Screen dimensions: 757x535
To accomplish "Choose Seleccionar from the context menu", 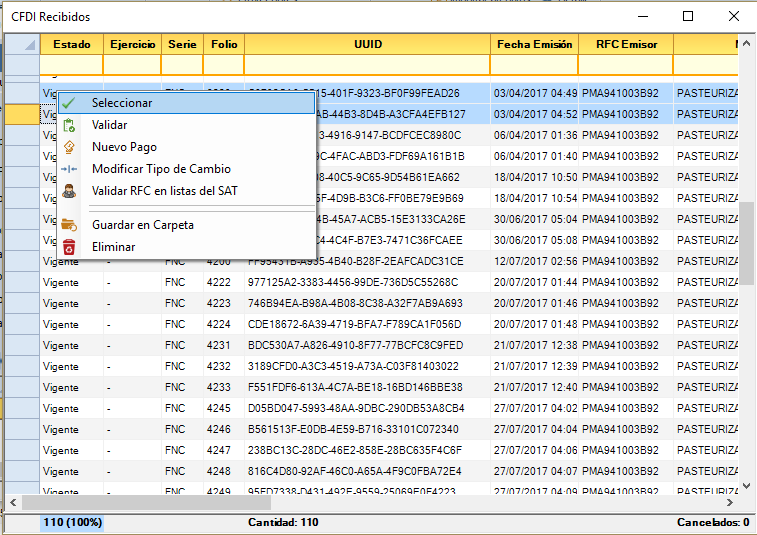I will point(122,103).
